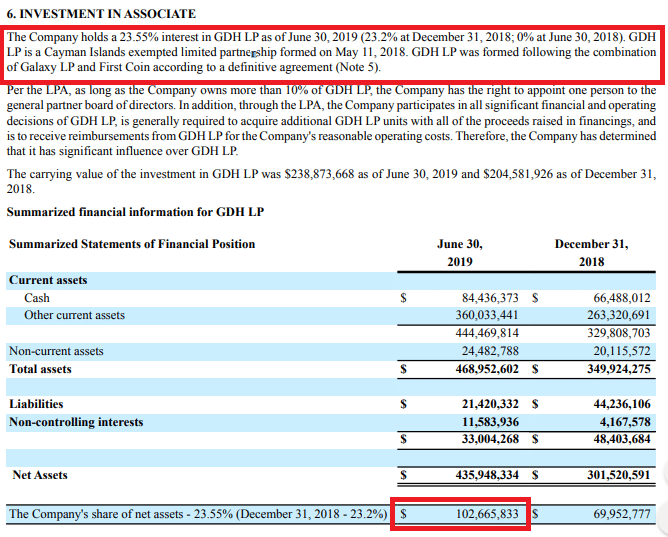Click "The Company's share of net assets" label
Image resolution: width=668 pixels, height=537 pixels.
[198, 514]
